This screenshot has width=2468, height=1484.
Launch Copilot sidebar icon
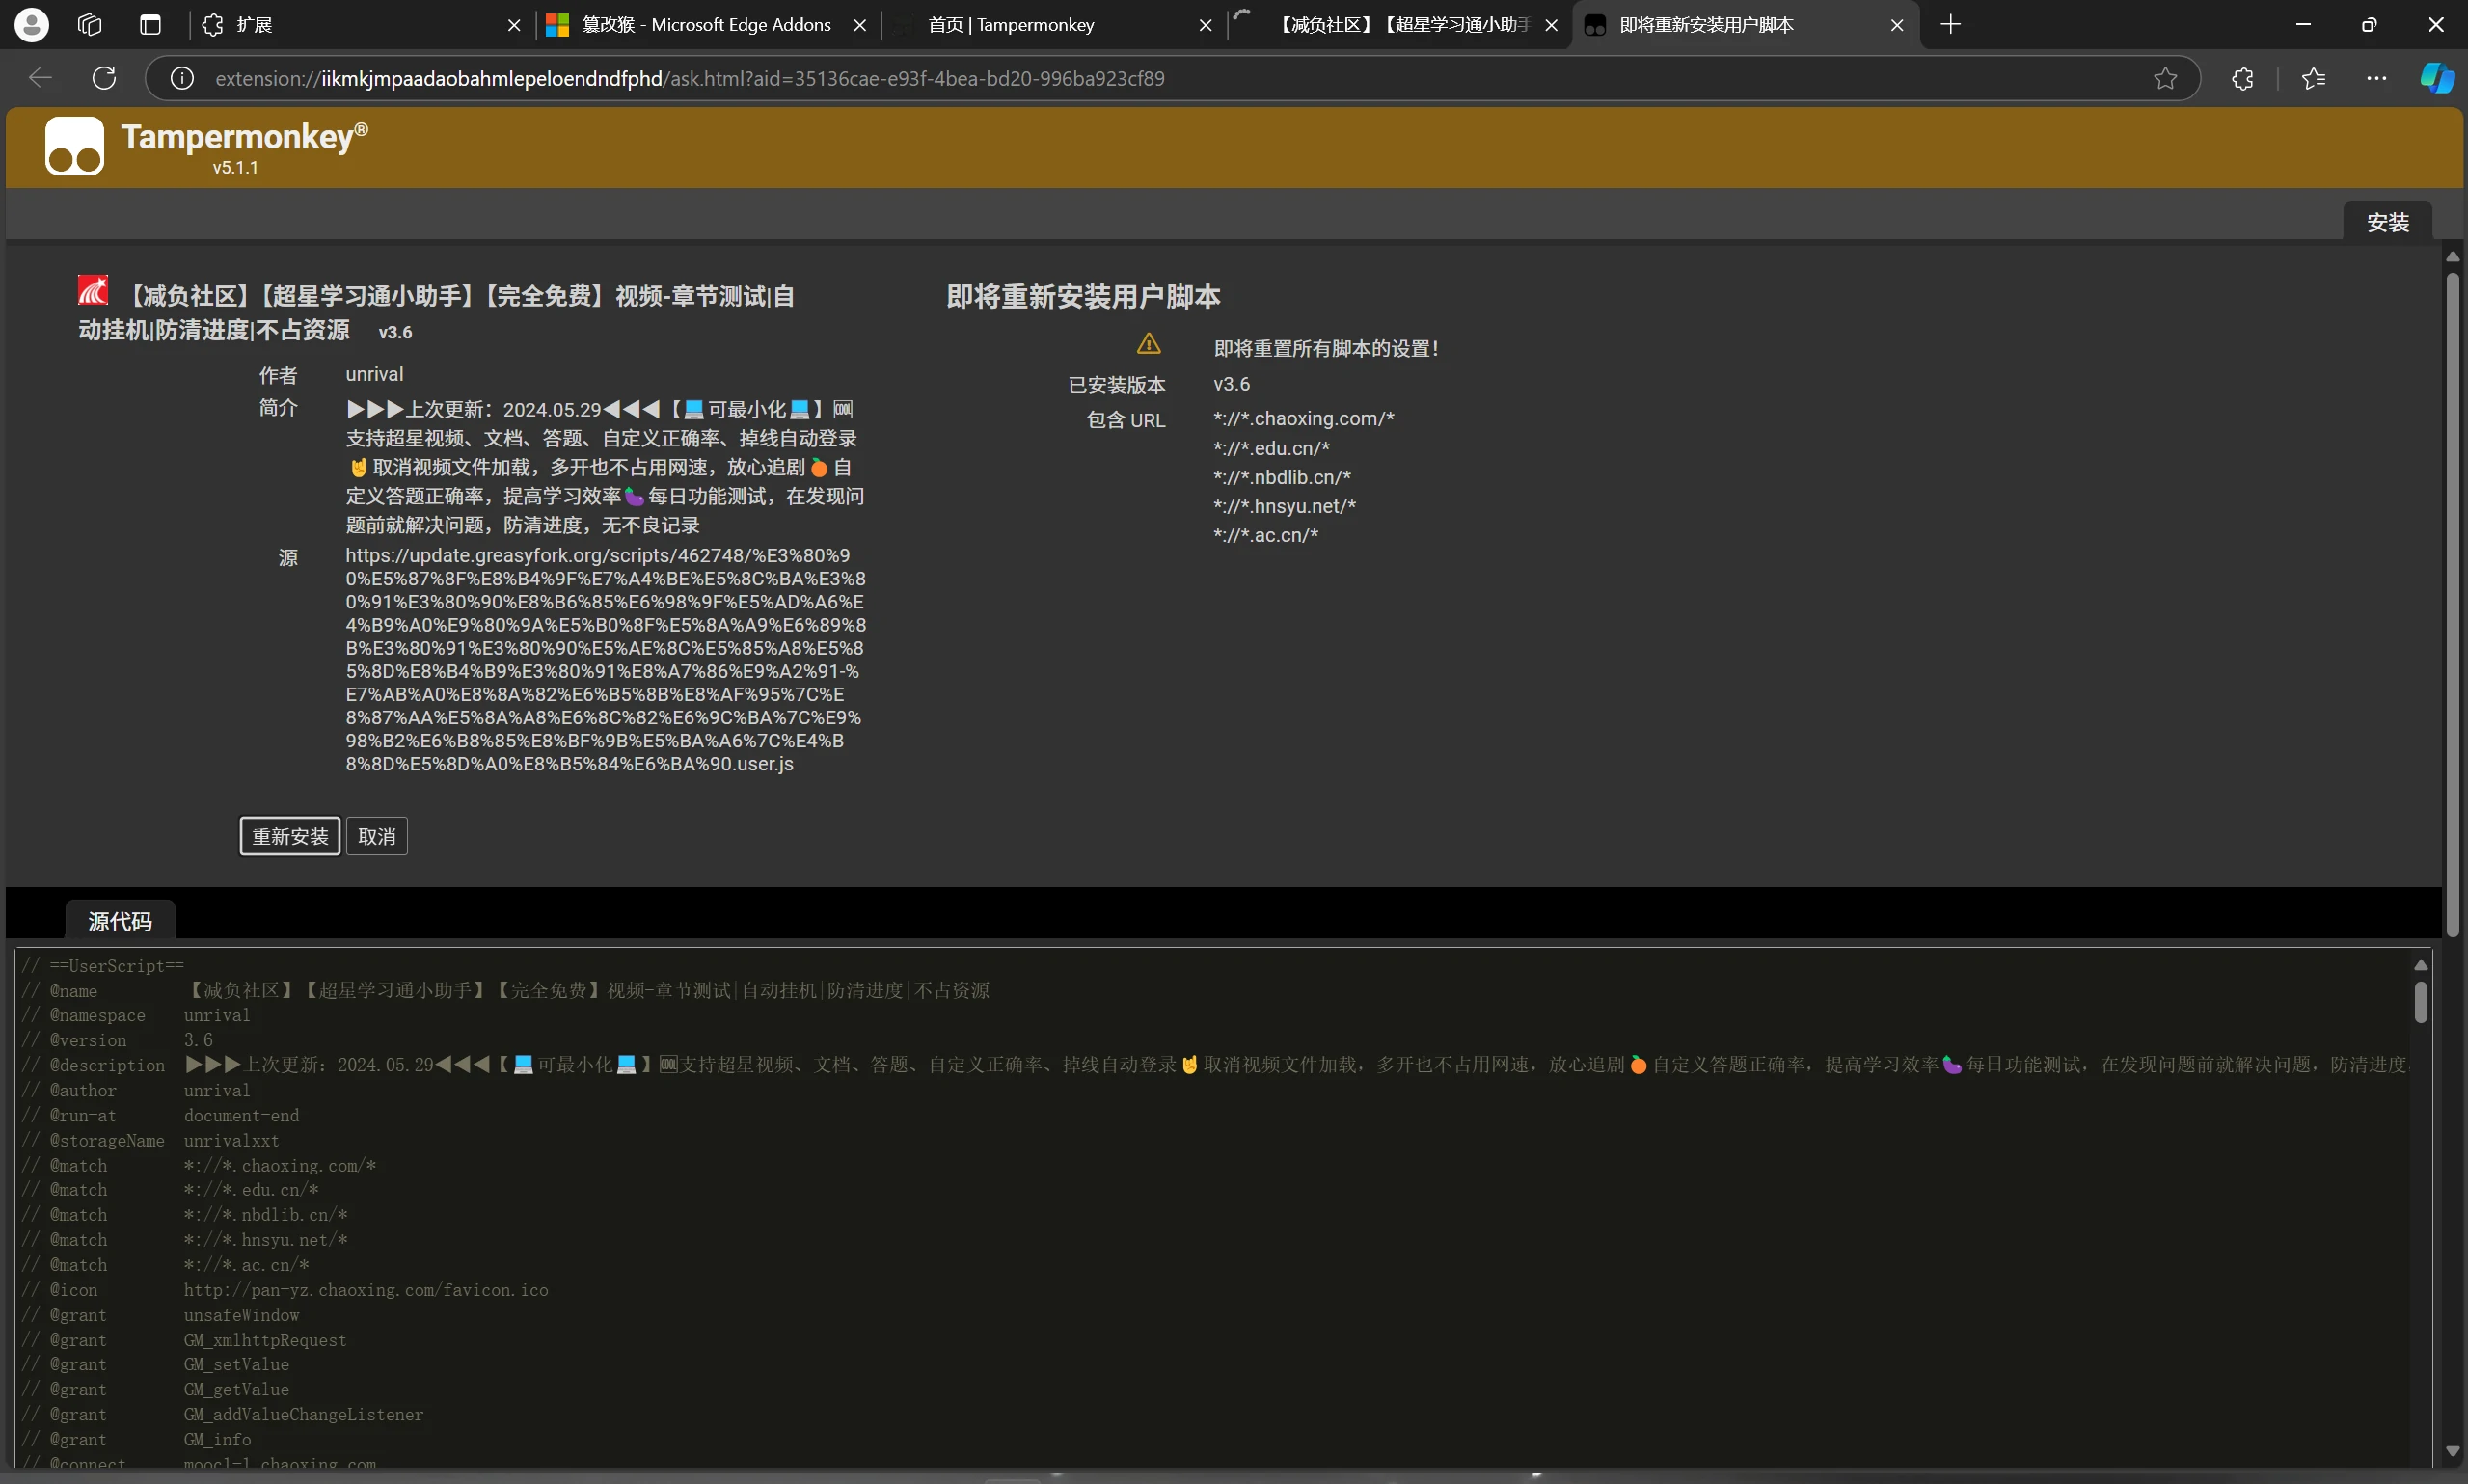click(2436, 78)
